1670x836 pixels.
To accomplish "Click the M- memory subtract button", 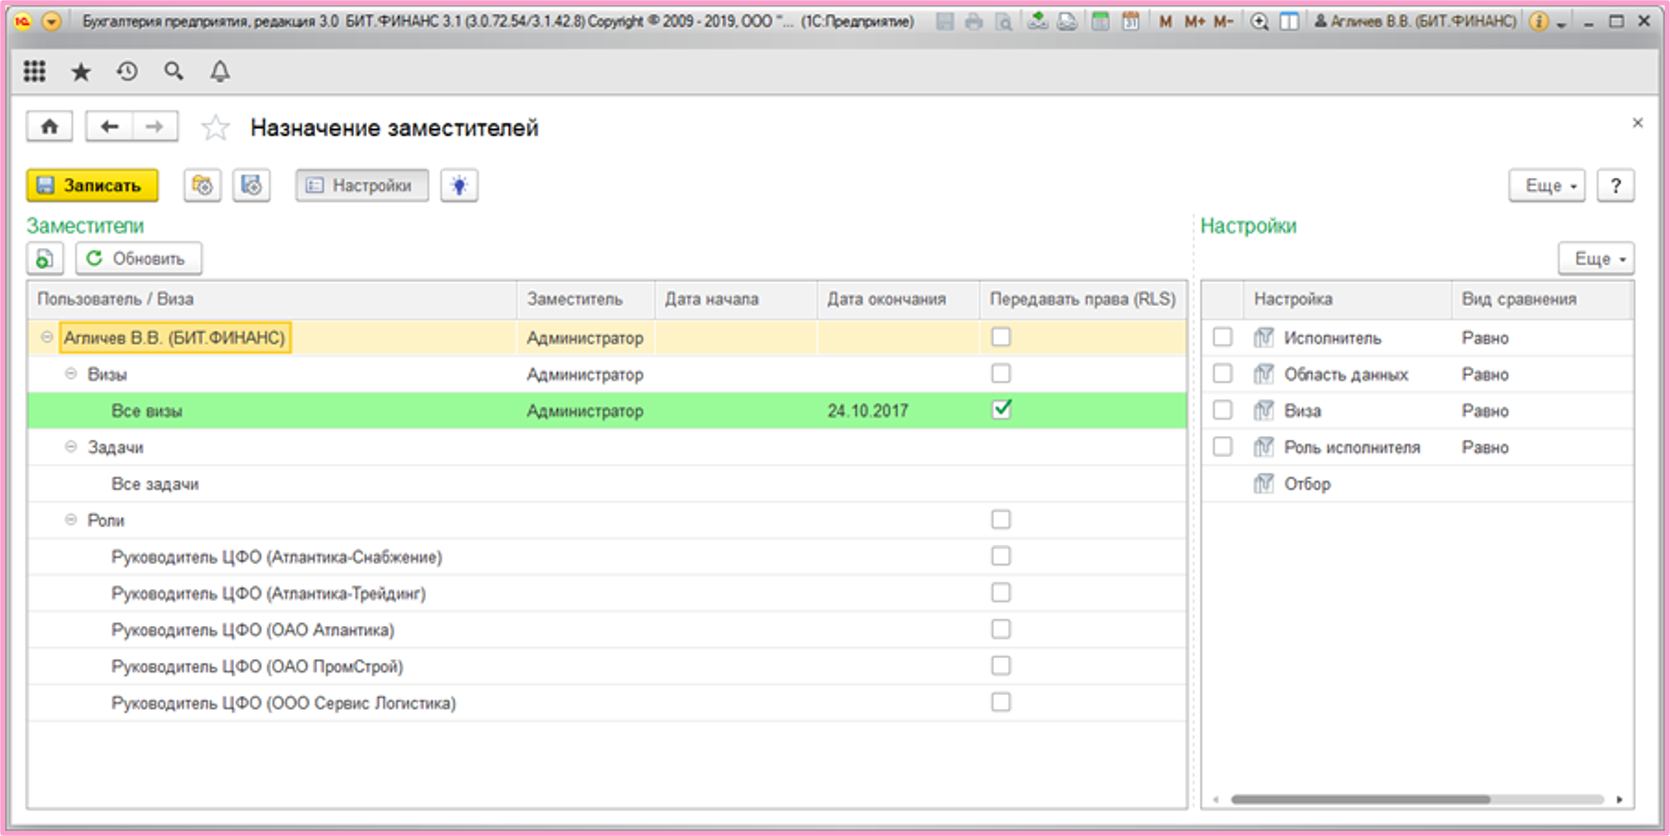I will 1223,21.
